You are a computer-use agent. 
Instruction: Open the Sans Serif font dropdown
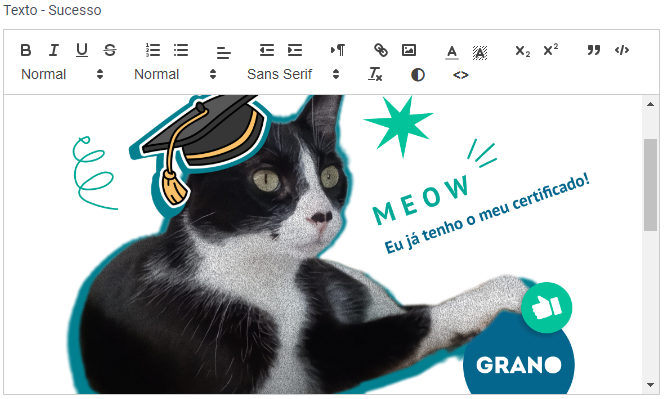(x=293, y=74)
